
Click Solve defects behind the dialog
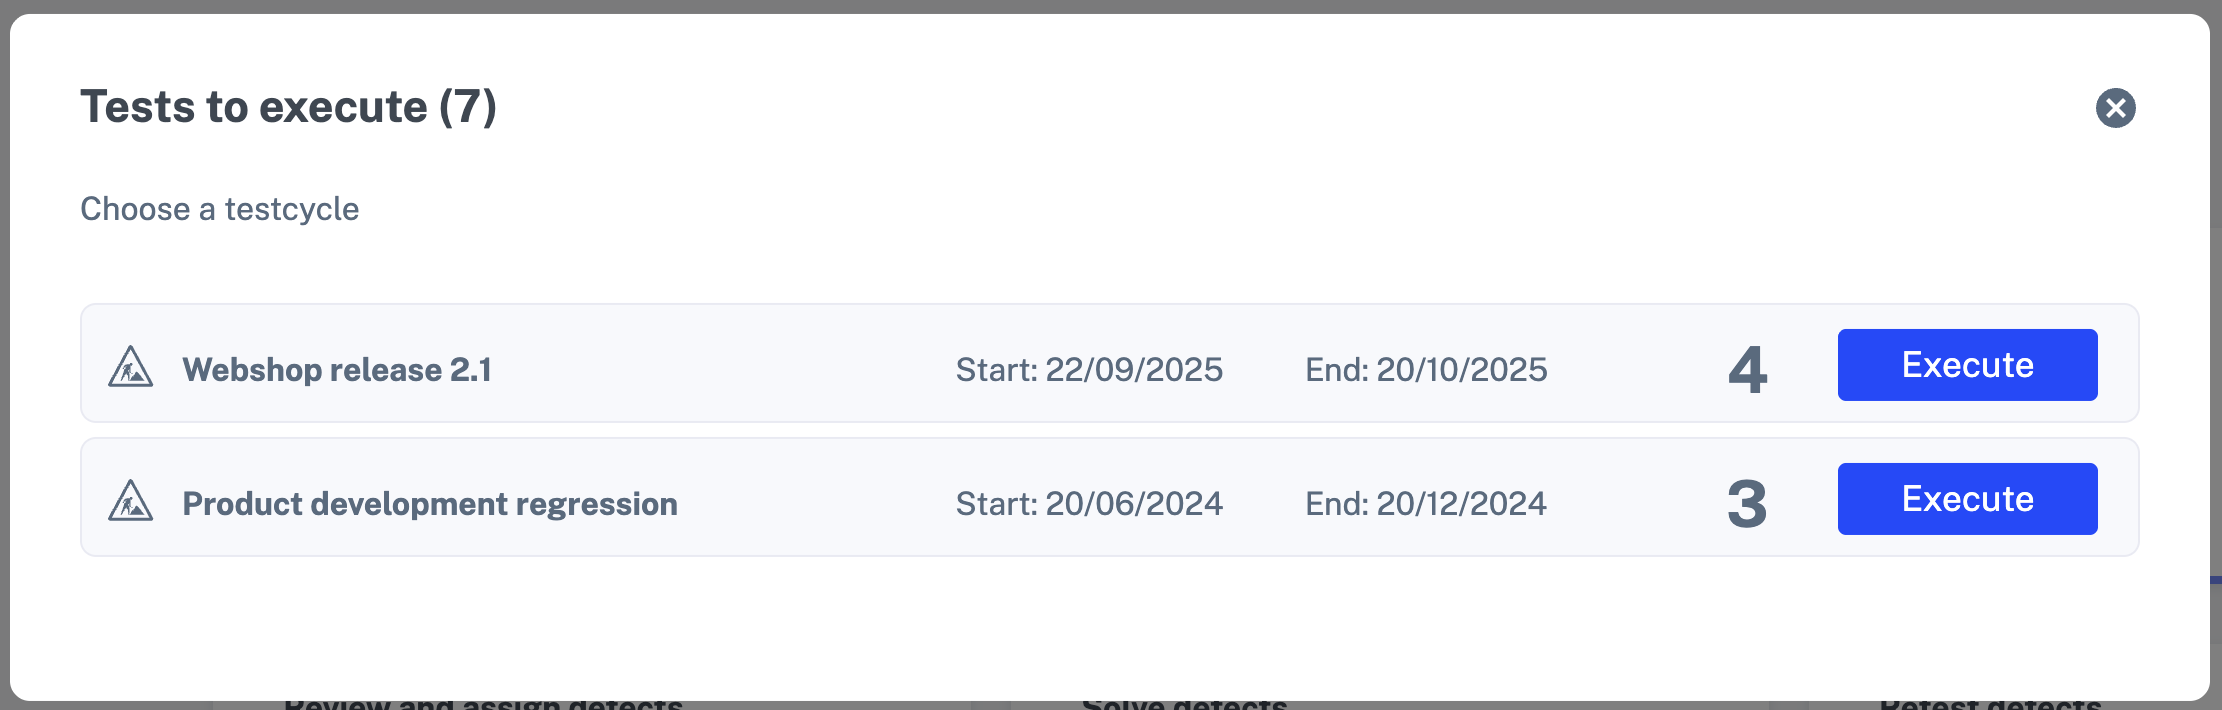[1184, 705]
